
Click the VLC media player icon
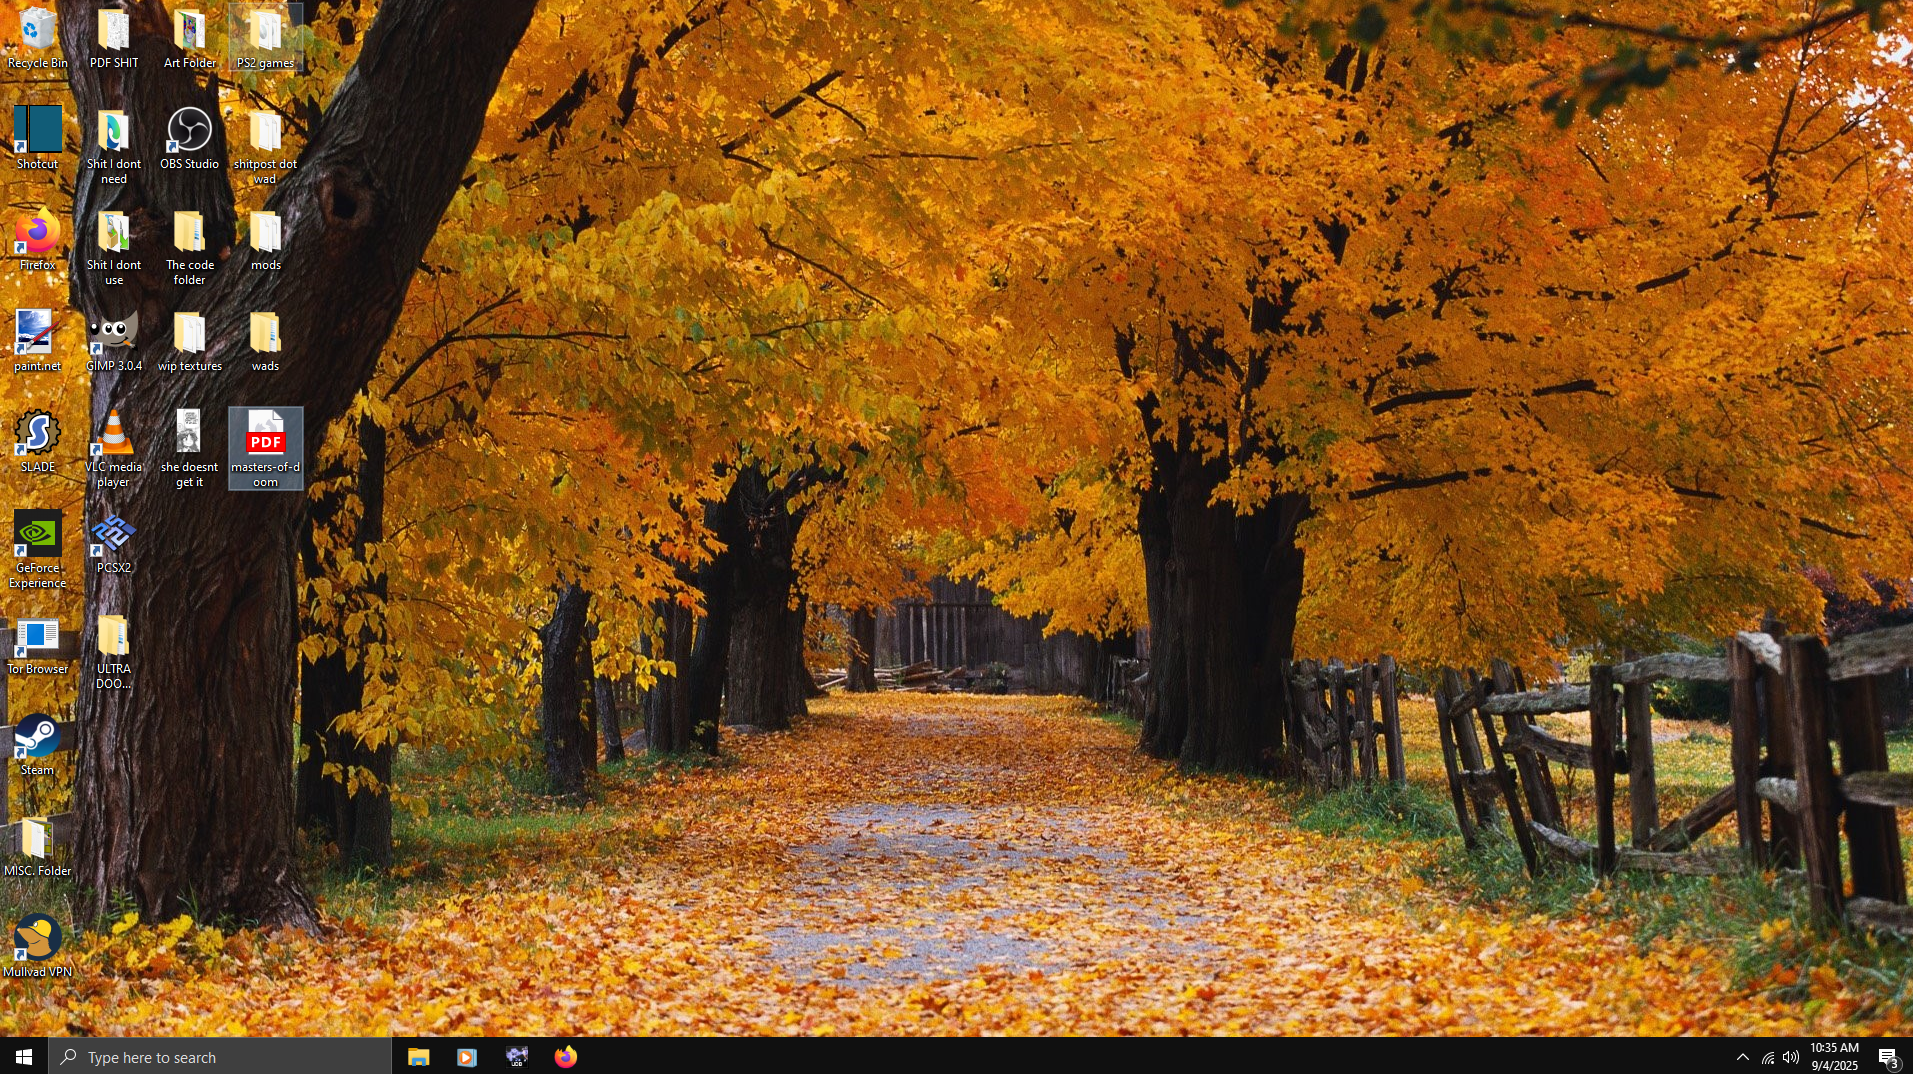click(114, 436)
